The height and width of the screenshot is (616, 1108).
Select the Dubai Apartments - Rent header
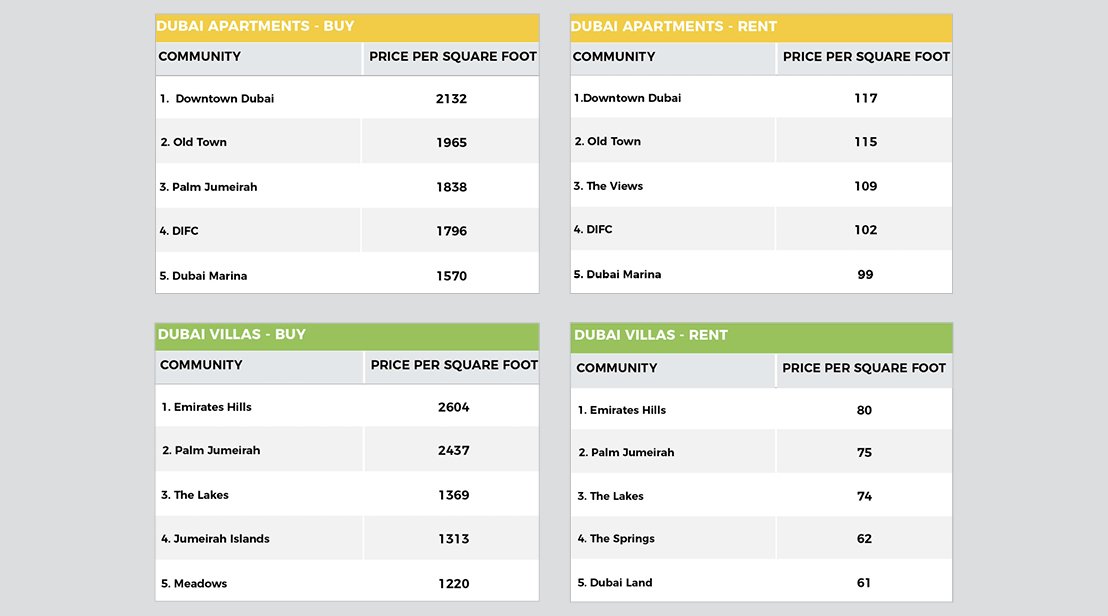tap(761, 27)
